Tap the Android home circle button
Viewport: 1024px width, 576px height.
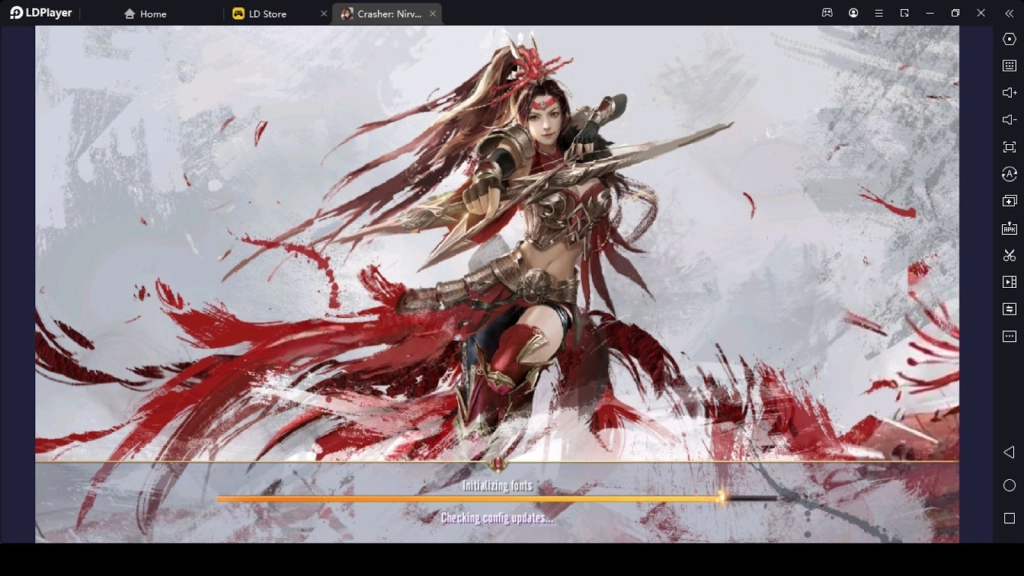coord(1009,485)
